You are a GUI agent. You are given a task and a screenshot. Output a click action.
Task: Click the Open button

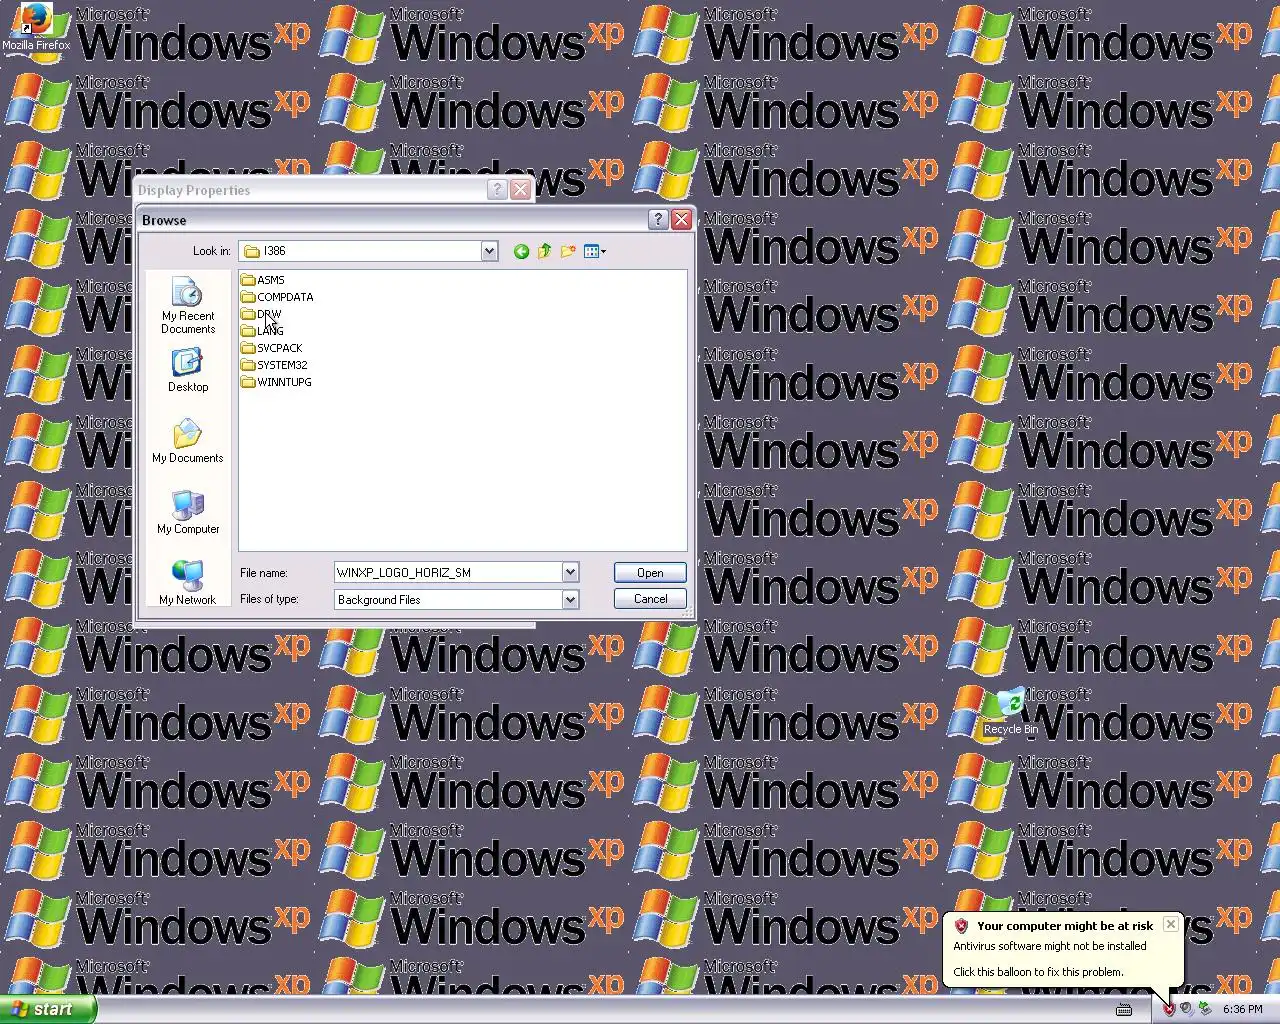coord(650,573)
